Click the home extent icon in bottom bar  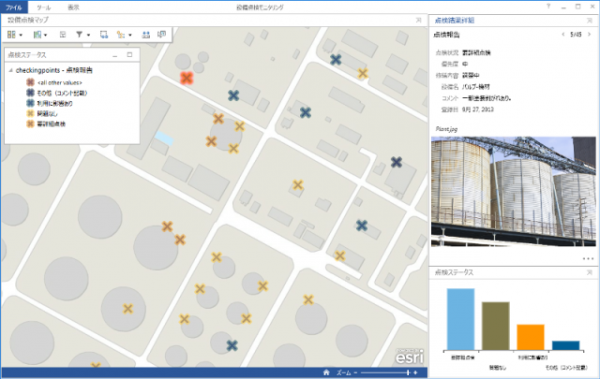coord(326,372)
